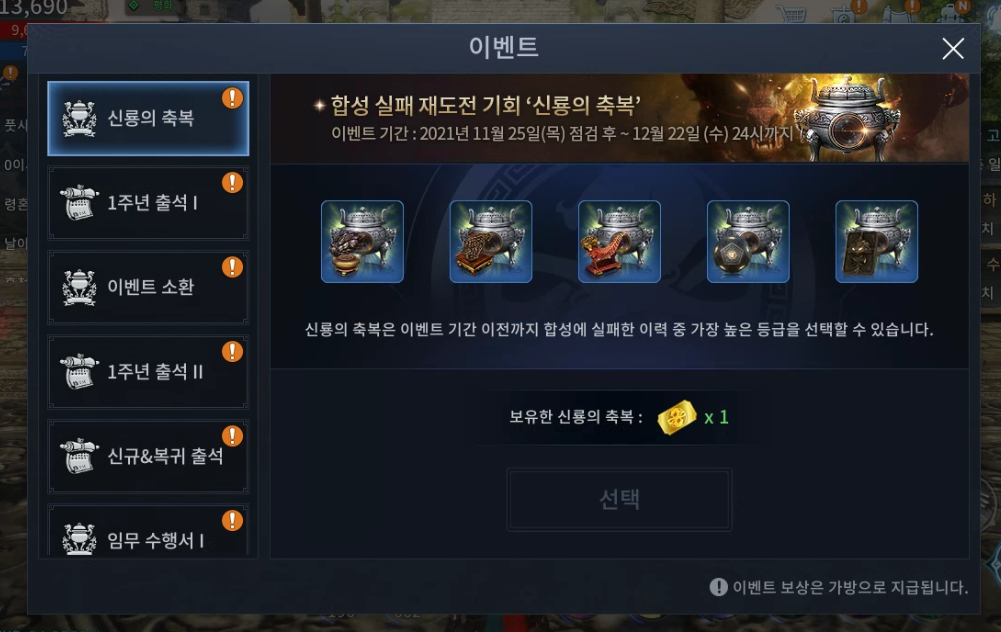Click the gold 신룡의 축복 ticket icon

tap(677, 418)
